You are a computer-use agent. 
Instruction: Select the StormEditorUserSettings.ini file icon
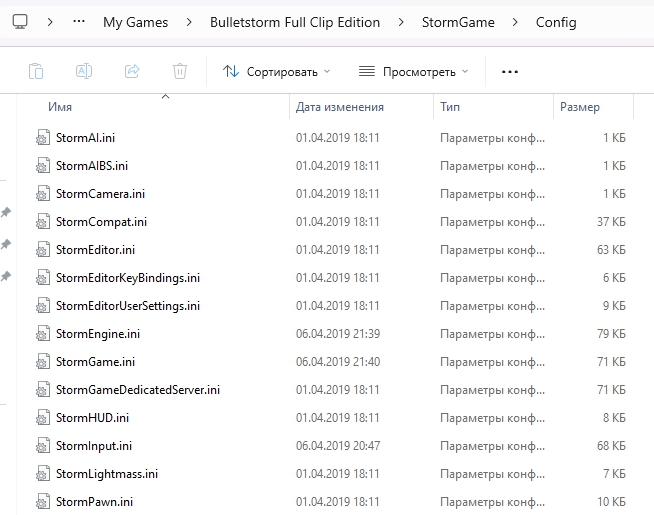pos(43,305)
